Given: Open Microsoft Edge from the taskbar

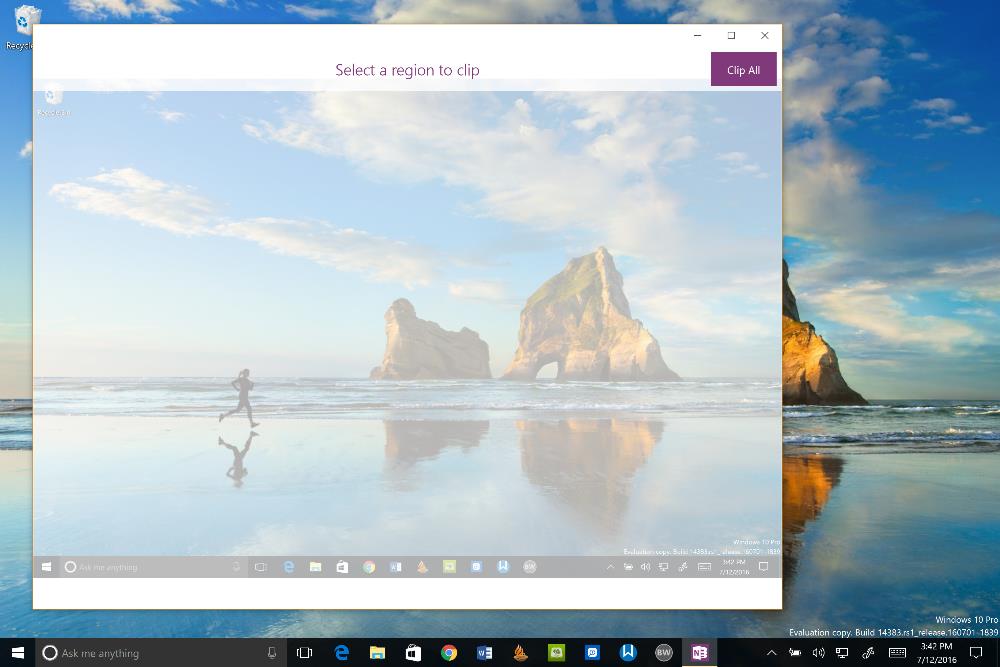Looking at the screenshot, I should point(341,652).
